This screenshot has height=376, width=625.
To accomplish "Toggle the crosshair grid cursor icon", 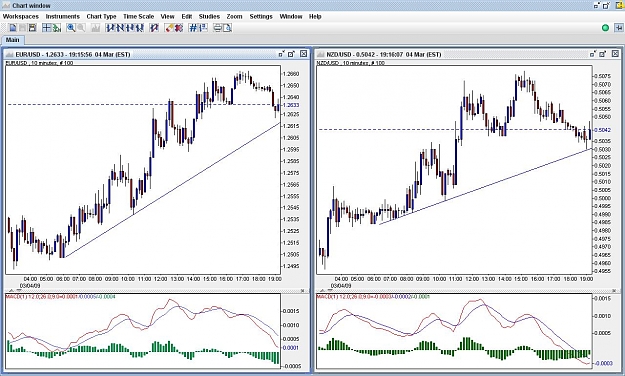I will 47,28.
